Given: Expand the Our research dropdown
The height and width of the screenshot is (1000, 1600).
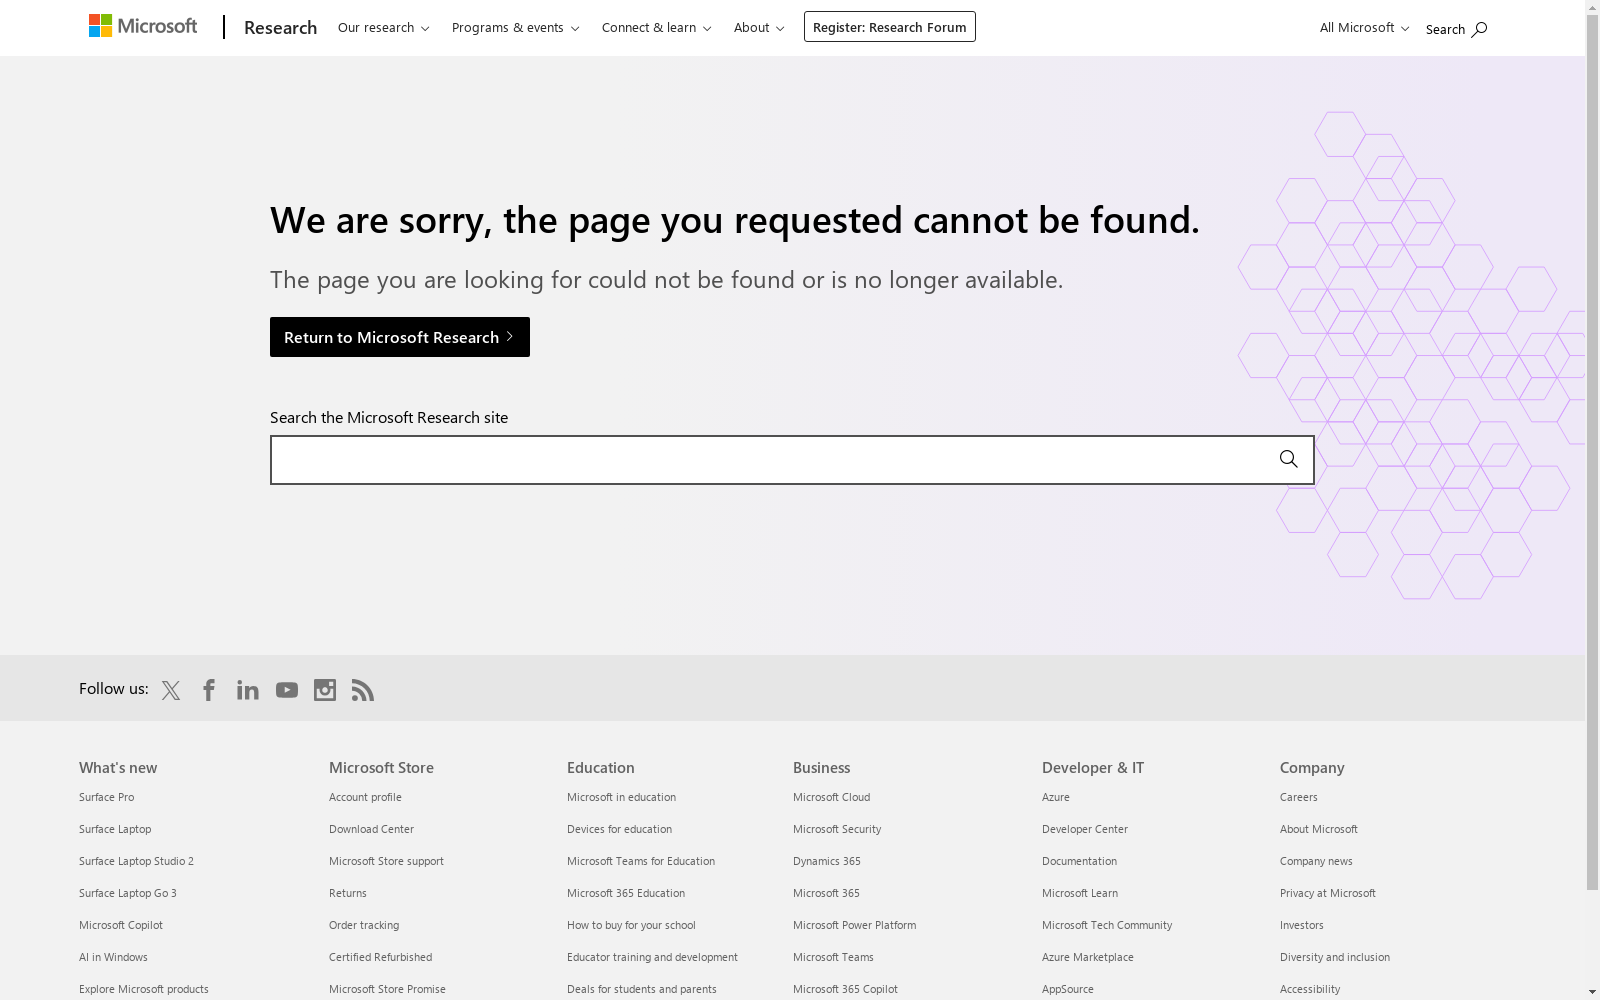Looking at the screenshot, I should click(x=384, y=27).
